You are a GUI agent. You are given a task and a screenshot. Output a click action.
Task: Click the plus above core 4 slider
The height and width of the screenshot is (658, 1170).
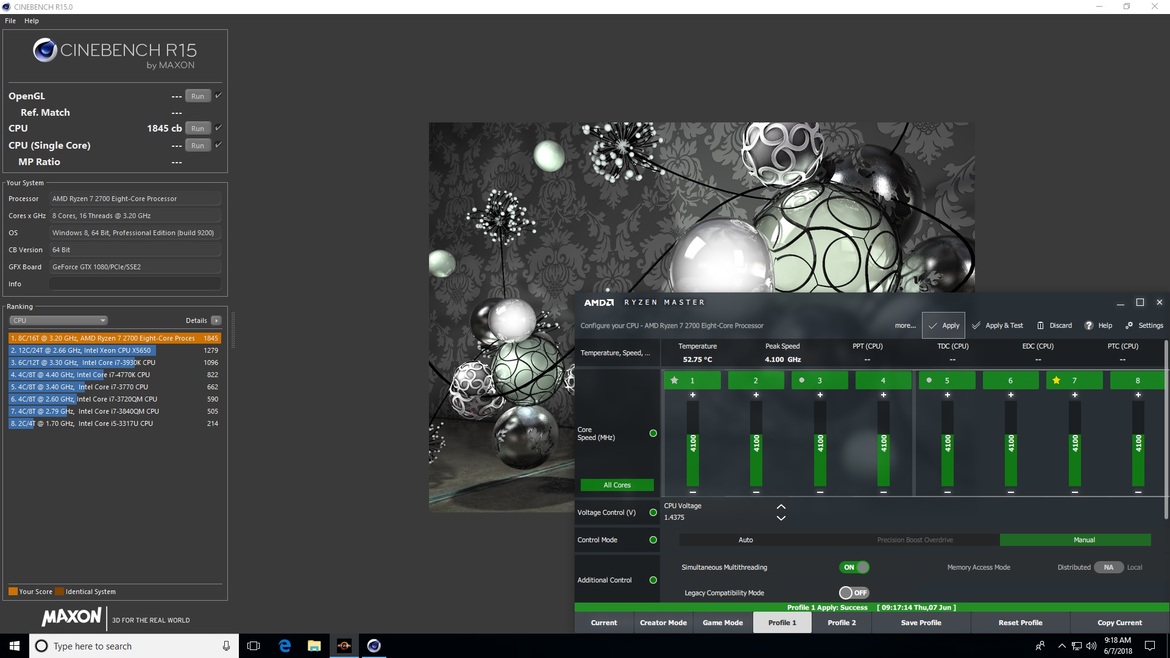883,395
